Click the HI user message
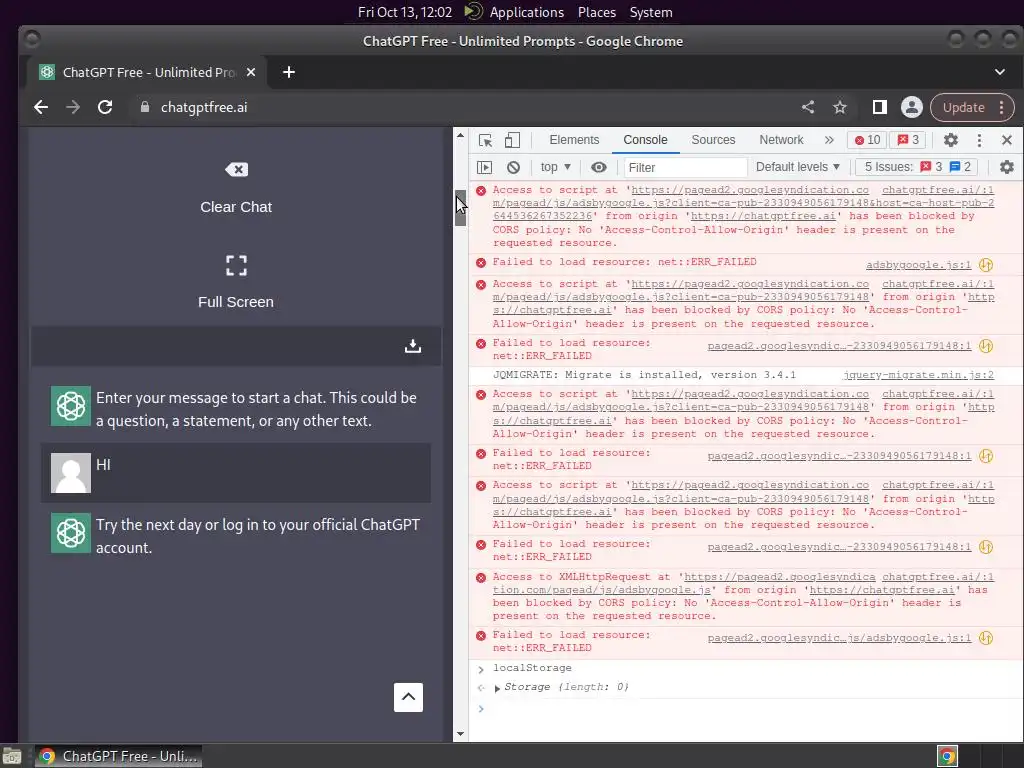This screenshot has width=1024, height=768. 235,473
